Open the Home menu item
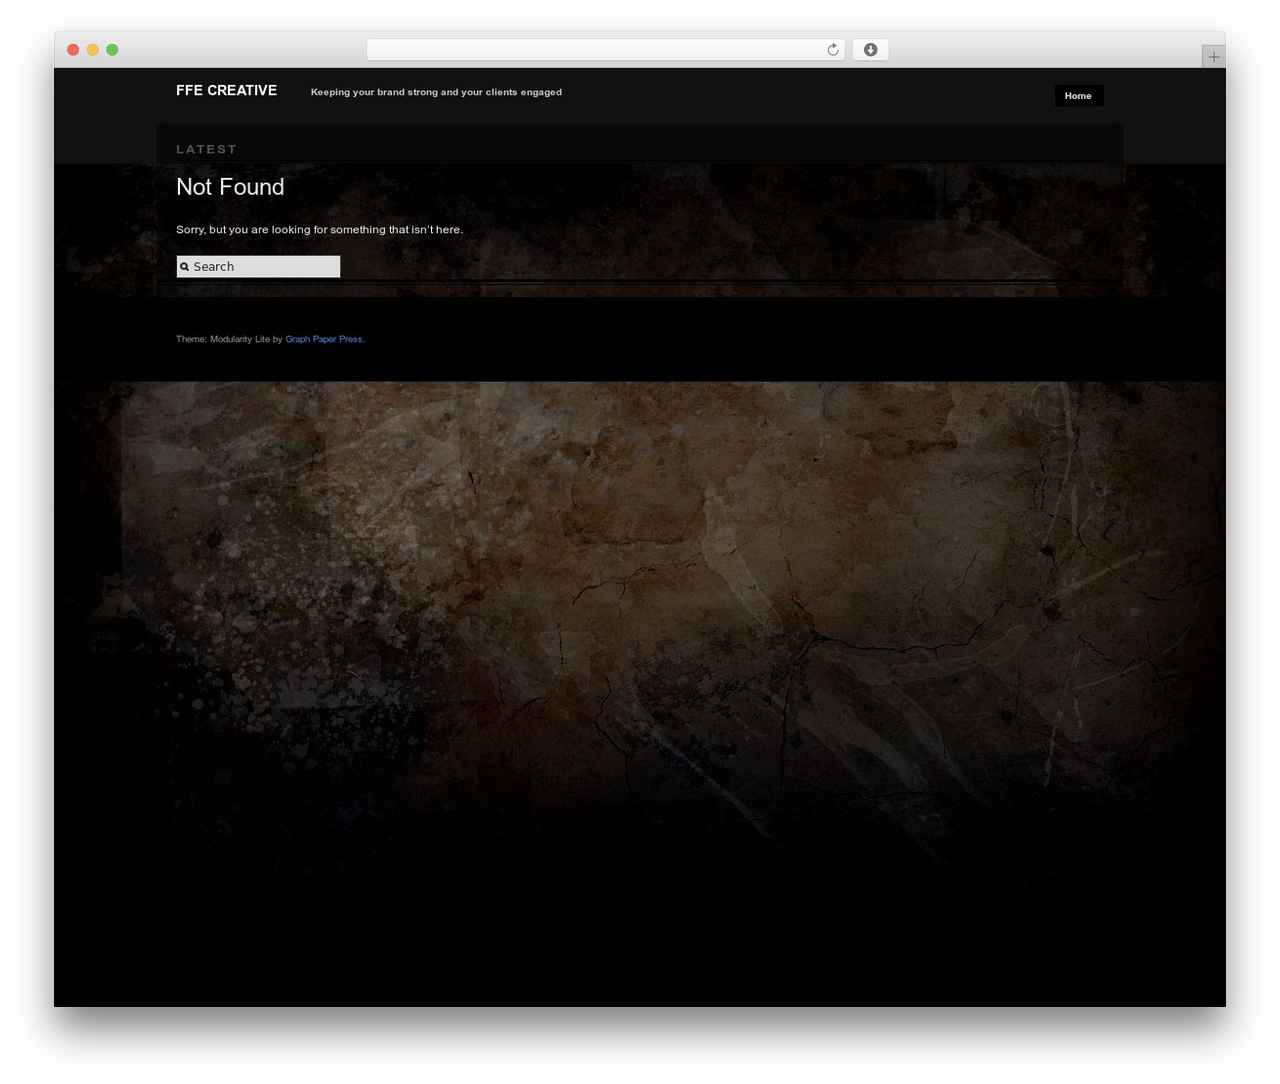The image size is (1280, 1084). pos(1078,96)
